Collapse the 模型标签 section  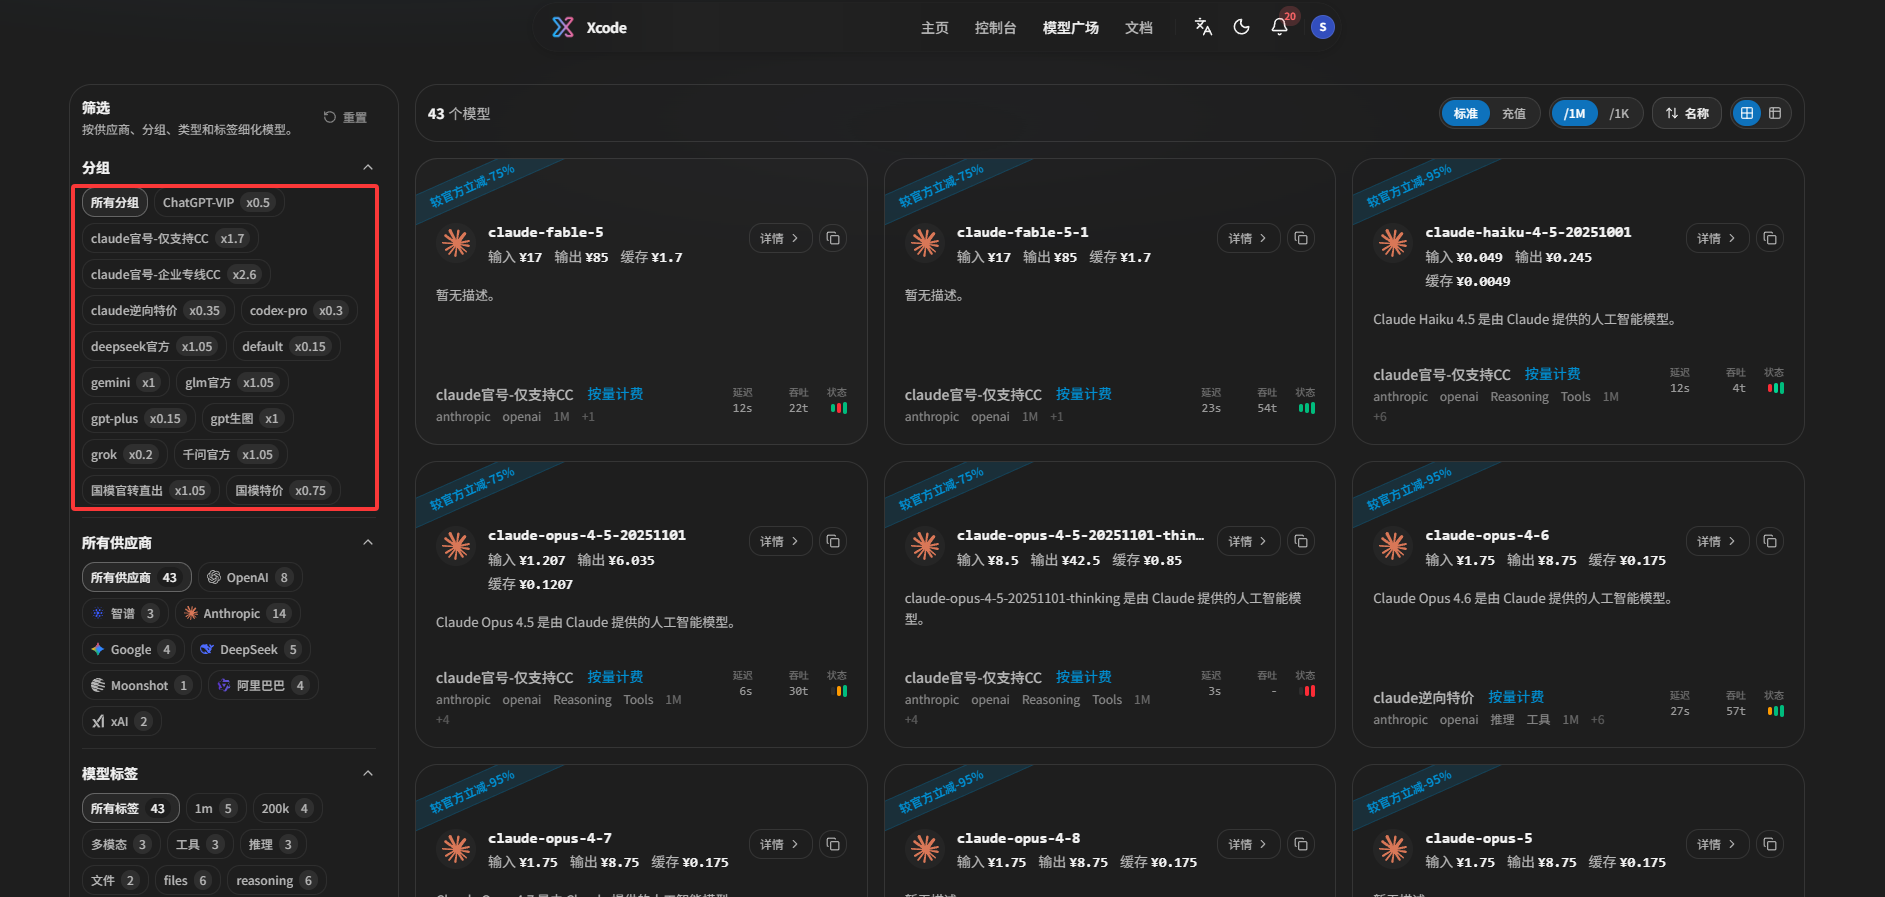click(368, 773)
